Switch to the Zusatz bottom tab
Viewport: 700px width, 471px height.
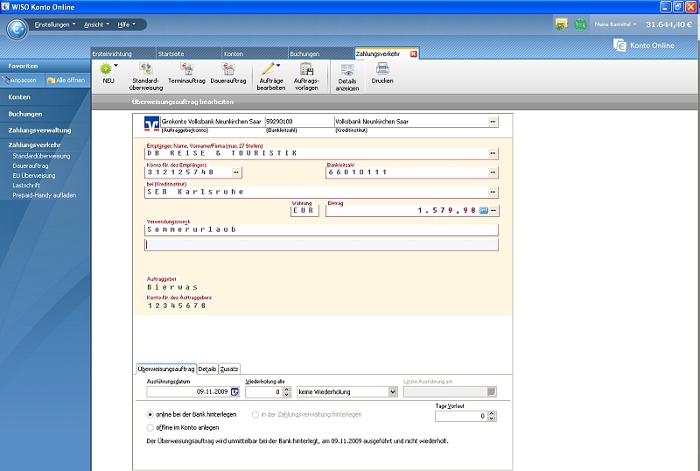[x=229, y=369]
